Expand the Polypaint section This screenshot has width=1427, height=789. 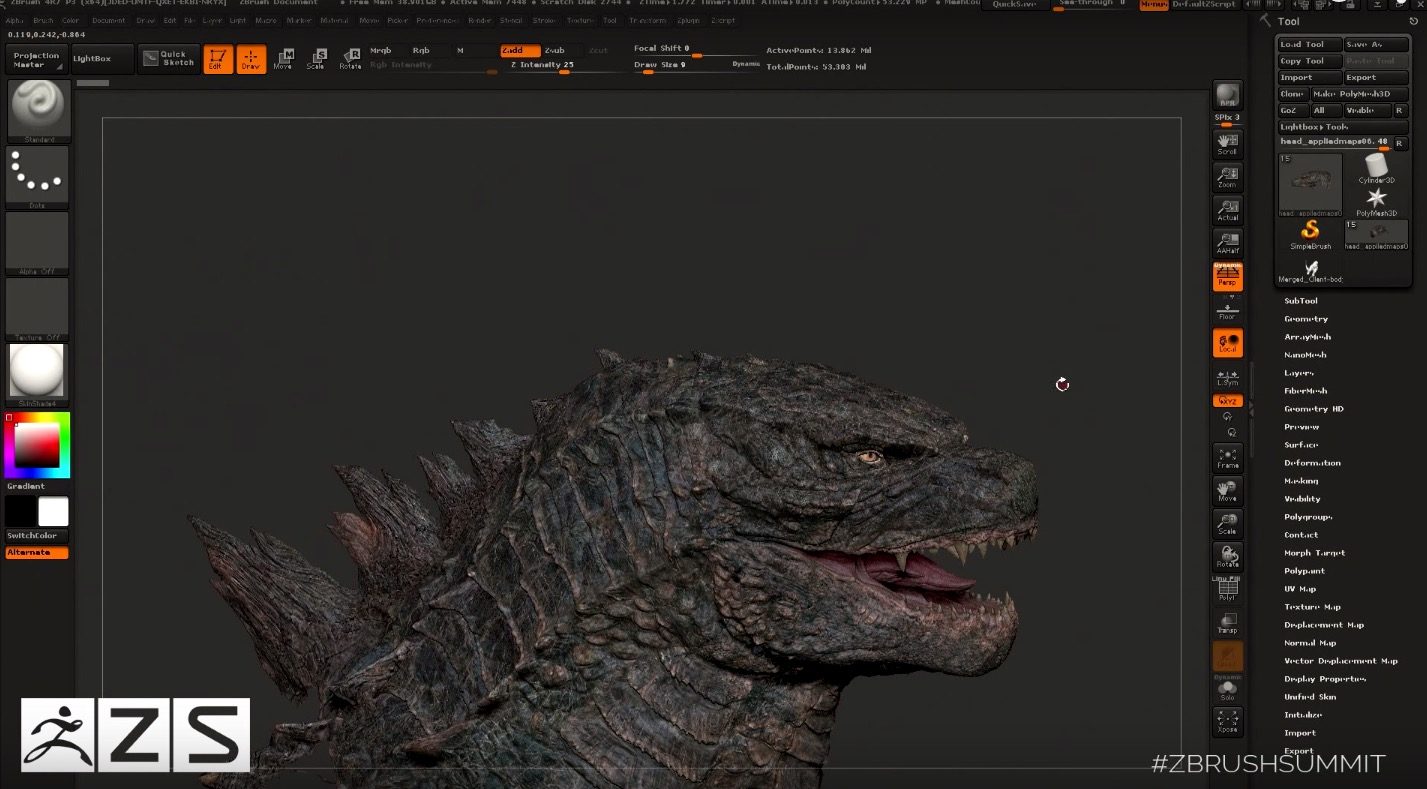point(1304,571)
